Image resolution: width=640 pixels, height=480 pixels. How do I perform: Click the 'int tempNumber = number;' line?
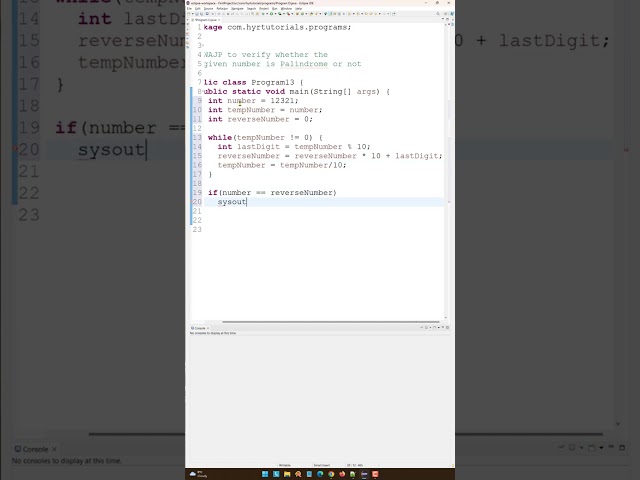(x=265, y=110)
